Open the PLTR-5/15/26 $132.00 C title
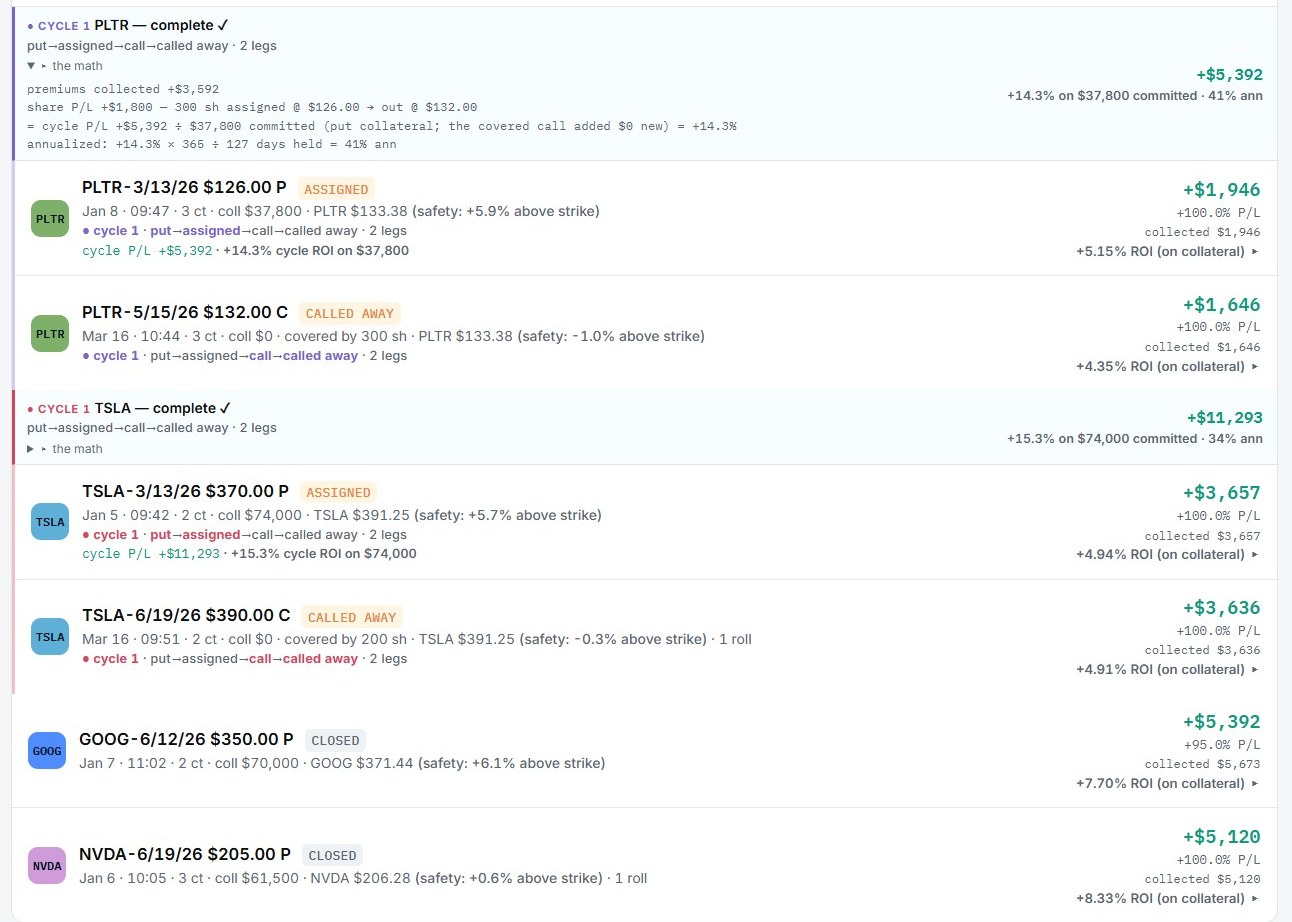Screen dimensions: 1292x922 (x=185, y=313)
